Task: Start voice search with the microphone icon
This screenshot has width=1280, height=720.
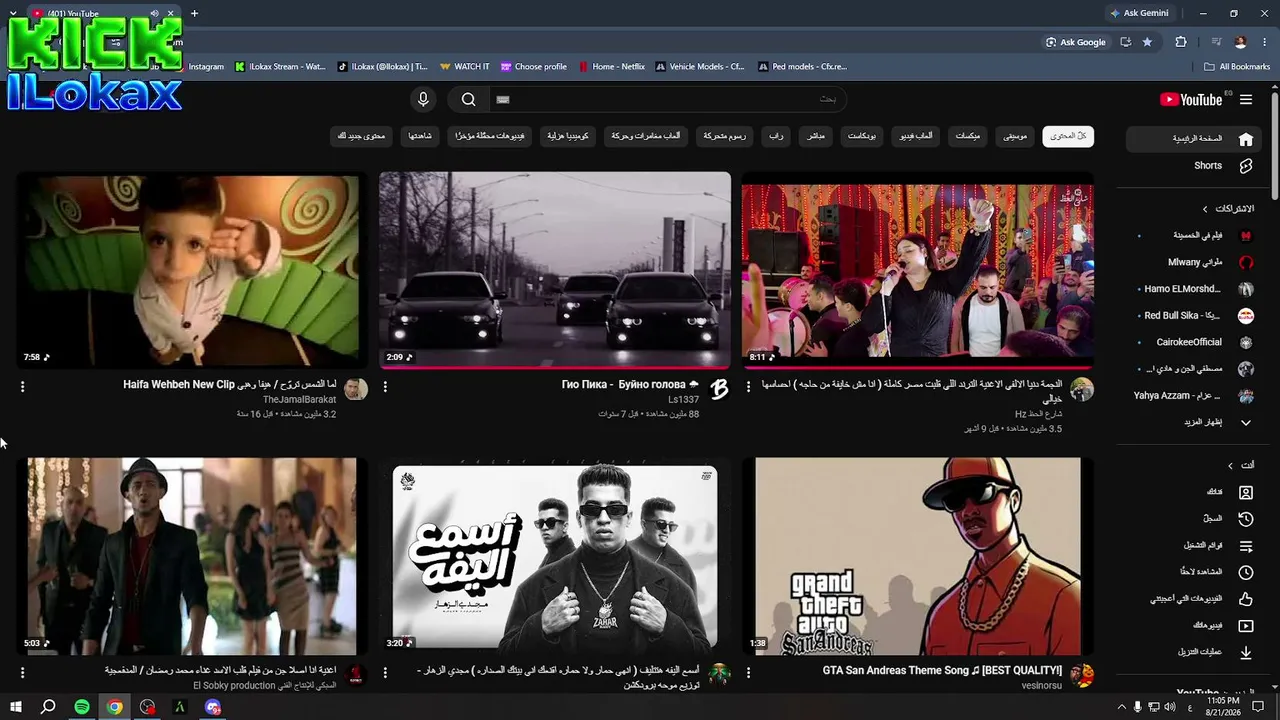Action: (x=423, y=99)
